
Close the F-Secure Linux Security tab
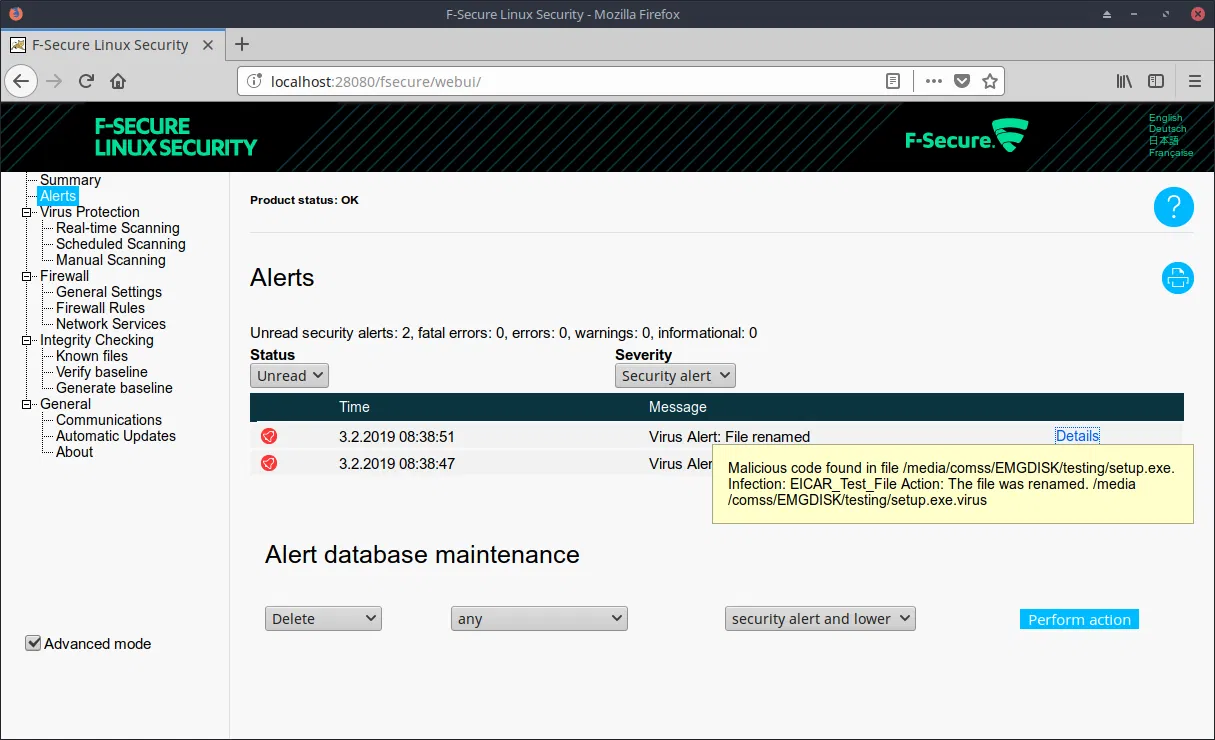tap(208, 45)
